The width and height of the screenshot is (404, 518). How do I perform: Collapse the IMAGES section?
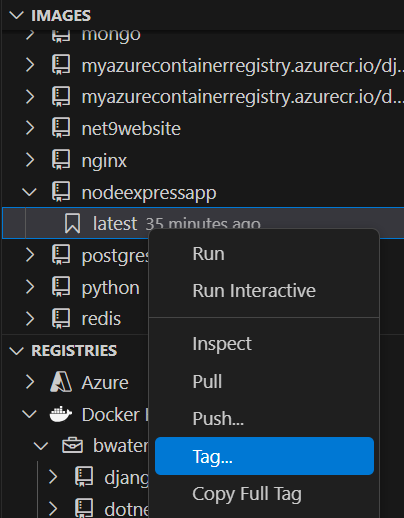pos(17,15)
